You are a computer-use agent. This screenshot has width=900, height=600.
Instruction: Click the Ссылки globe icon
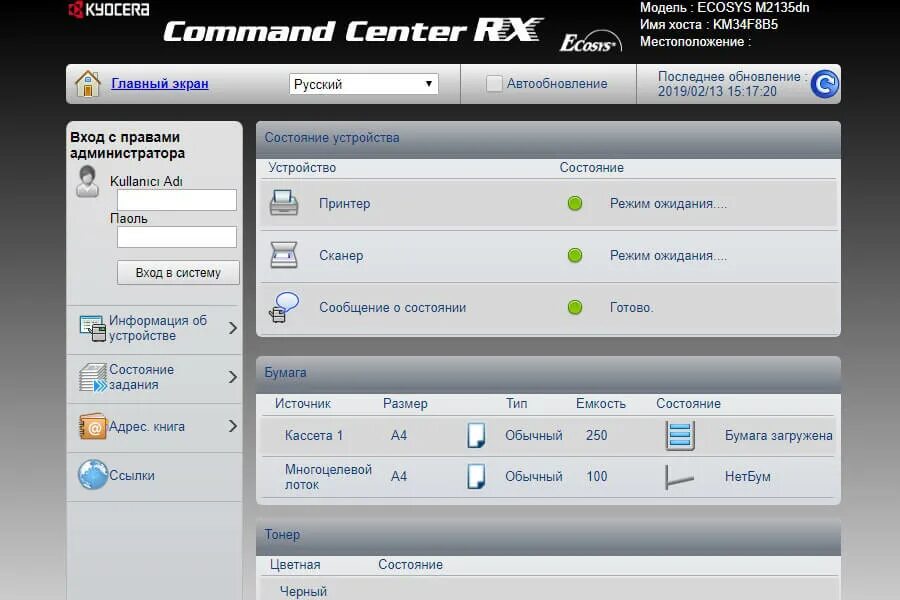pyautogui.click(x=92, y=475)
